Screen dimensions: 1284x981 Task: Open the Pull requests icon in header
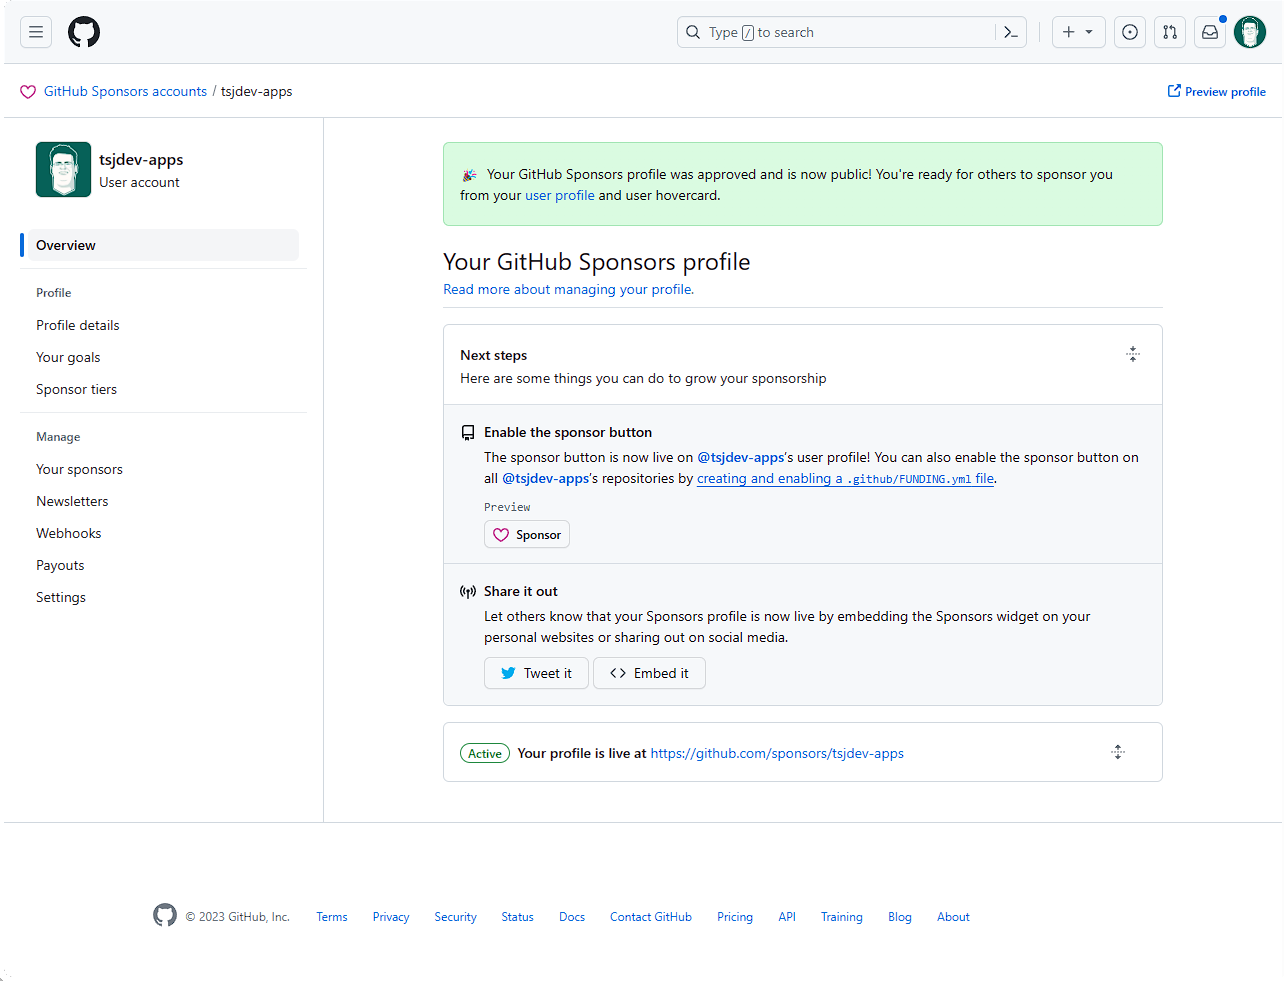click(x=1170, y=32)
